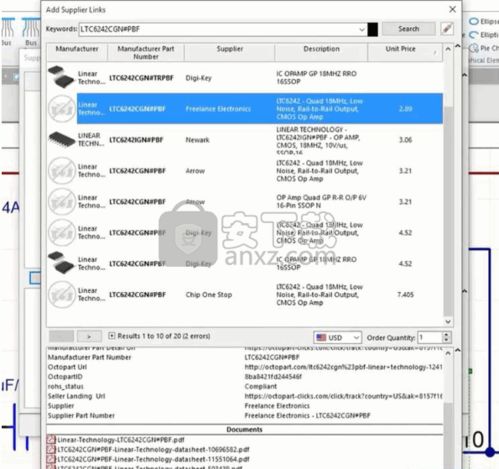Click the 7.405 unit price cell
Image resolution: width=499 pixels, height=469 pixels.
[x=405, y=295]
